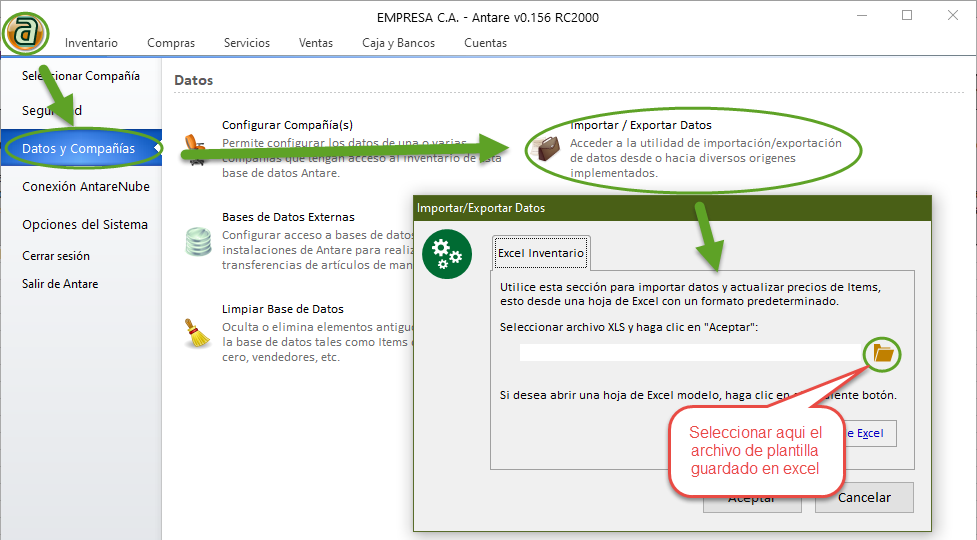Click the Limpiar Base de Datos broom icon

(198, 333)
